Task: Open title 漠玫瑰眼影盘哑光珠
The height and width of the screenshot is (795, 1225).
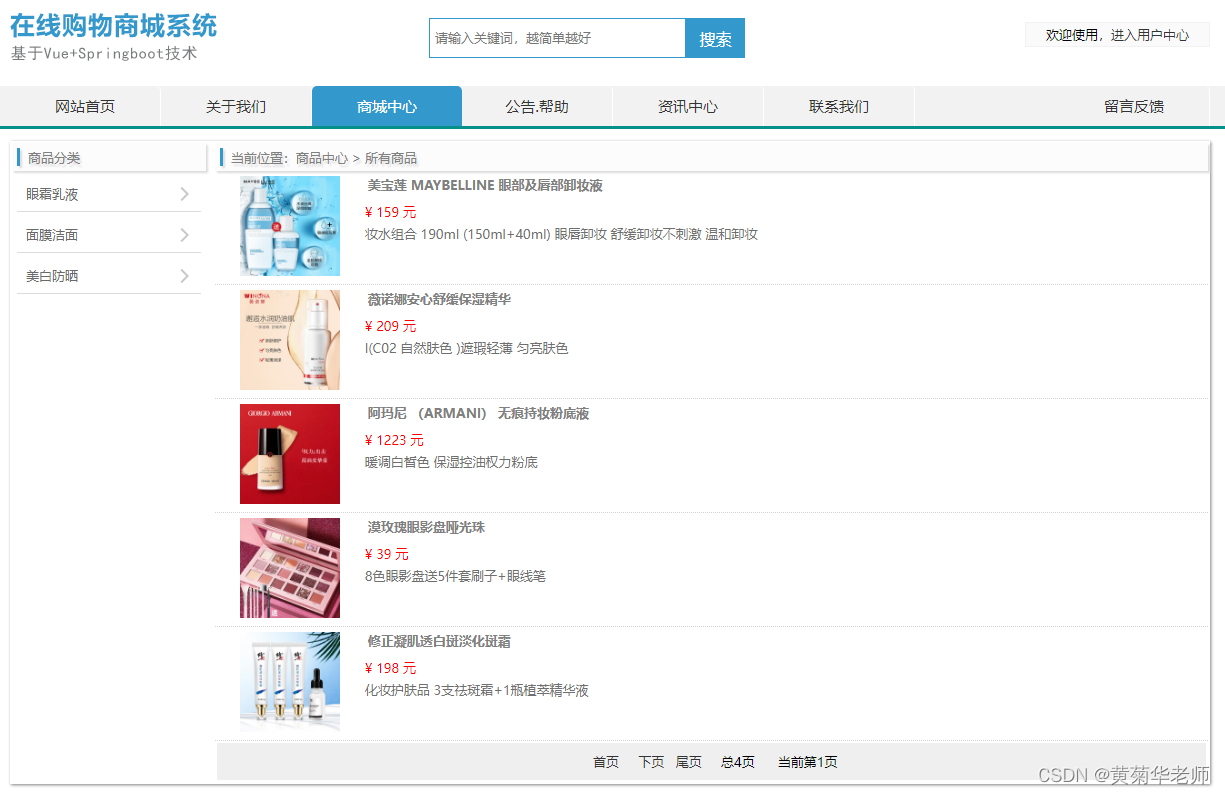Action: click(426, 528)
